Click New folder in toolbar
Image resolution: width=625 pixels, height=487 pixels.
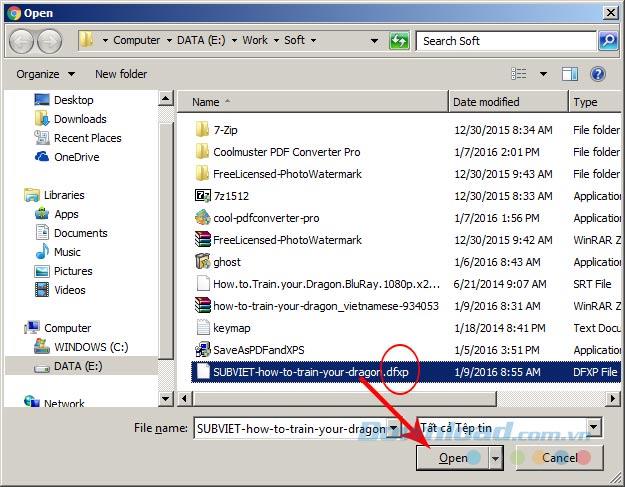(x=120, y=74)
